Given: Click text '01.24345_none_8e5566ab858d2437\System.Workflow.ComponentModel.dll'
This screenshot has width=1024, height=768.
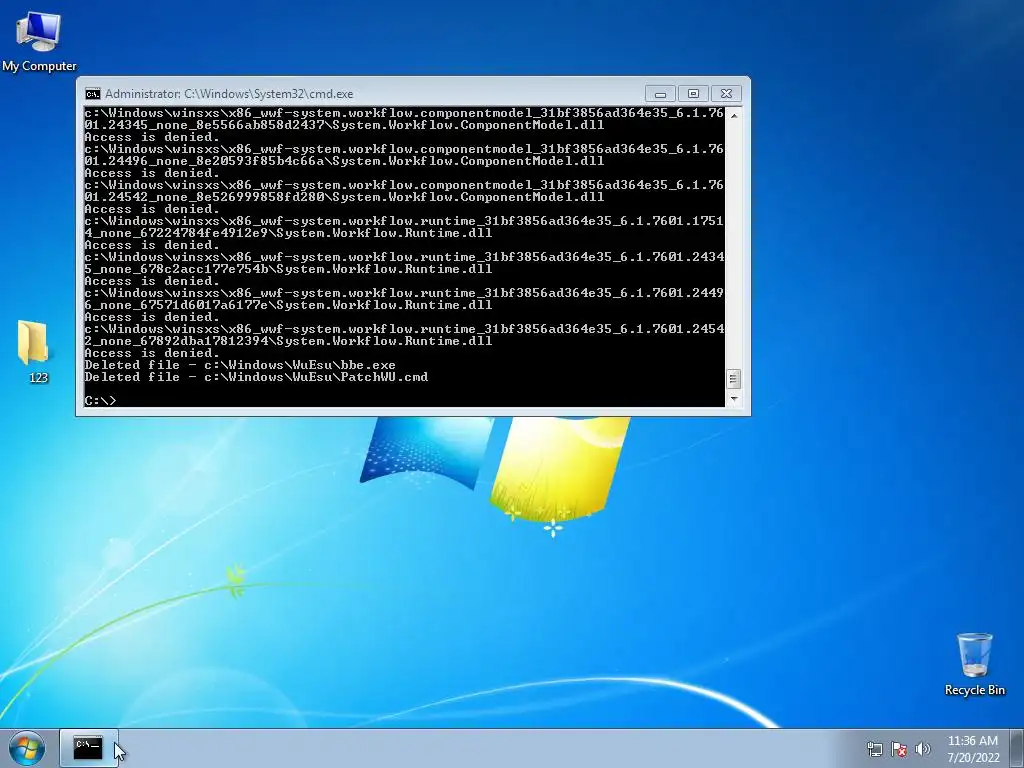Looking at the screenshot, I should click(x=344, y=125).
